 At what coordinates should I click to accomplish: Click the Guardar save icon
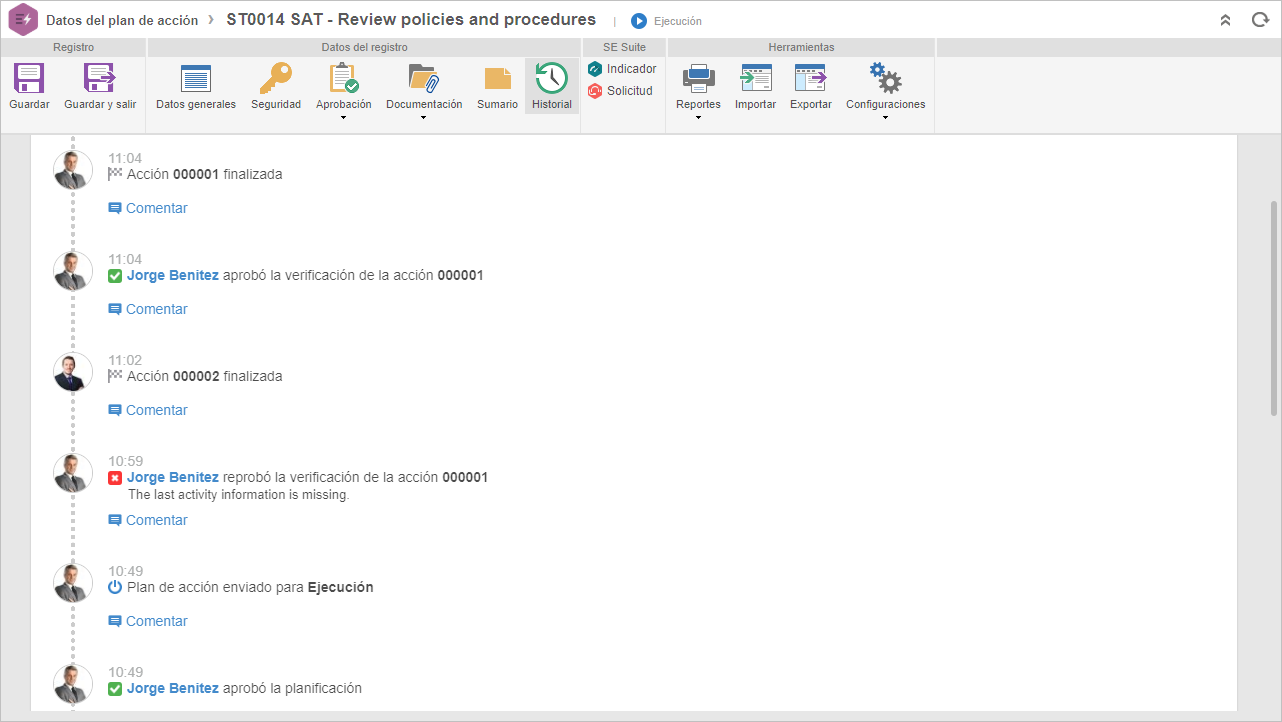[29, 78]
